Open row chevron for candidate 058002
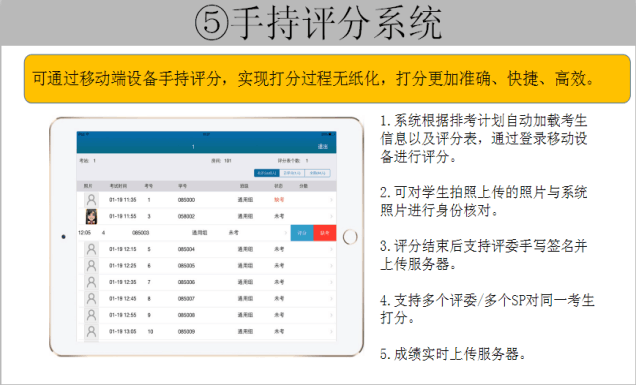The height and width of the screenshot is (385, 636). pyautogui.click(x=331, y=216)
